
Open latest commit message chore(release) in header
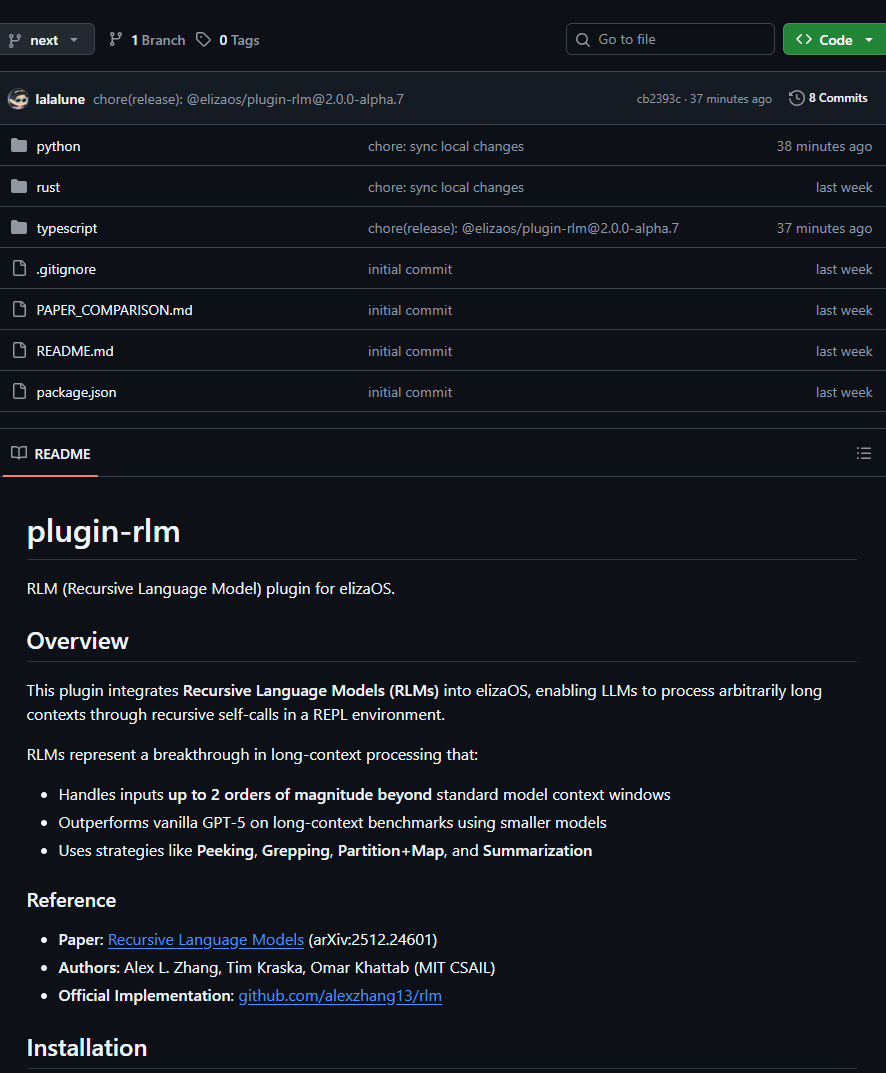coord(248,99)
